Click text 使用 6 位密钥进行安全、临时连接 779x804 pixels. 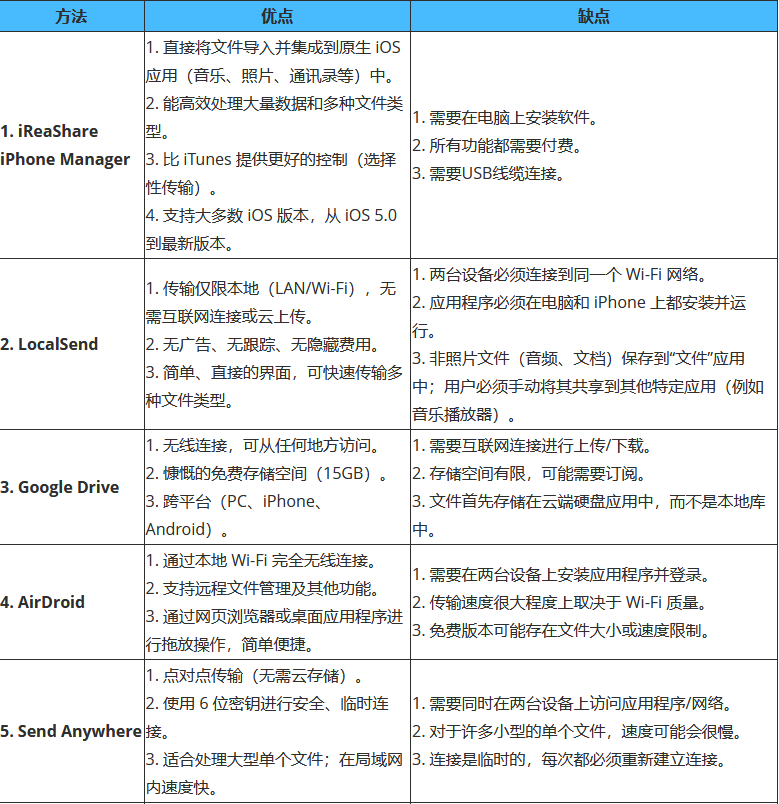267,717
